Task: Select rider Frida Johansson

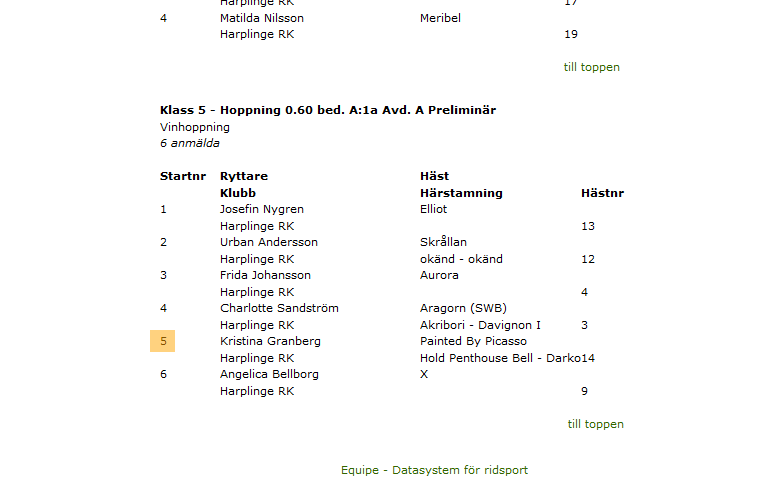Action: [x=265, y=275]
